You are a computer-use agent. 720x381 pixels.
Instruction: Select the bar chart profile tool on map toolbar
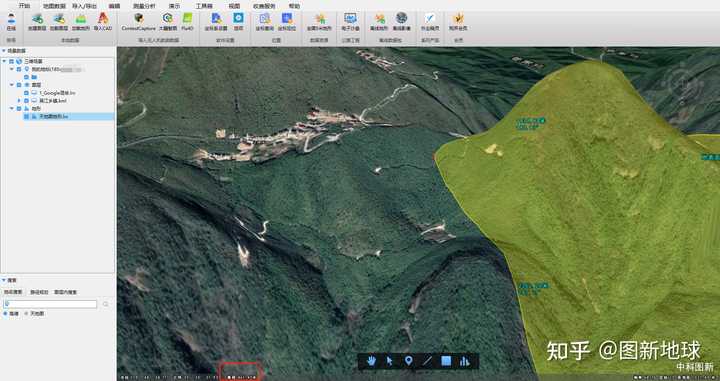coord(465,361)
